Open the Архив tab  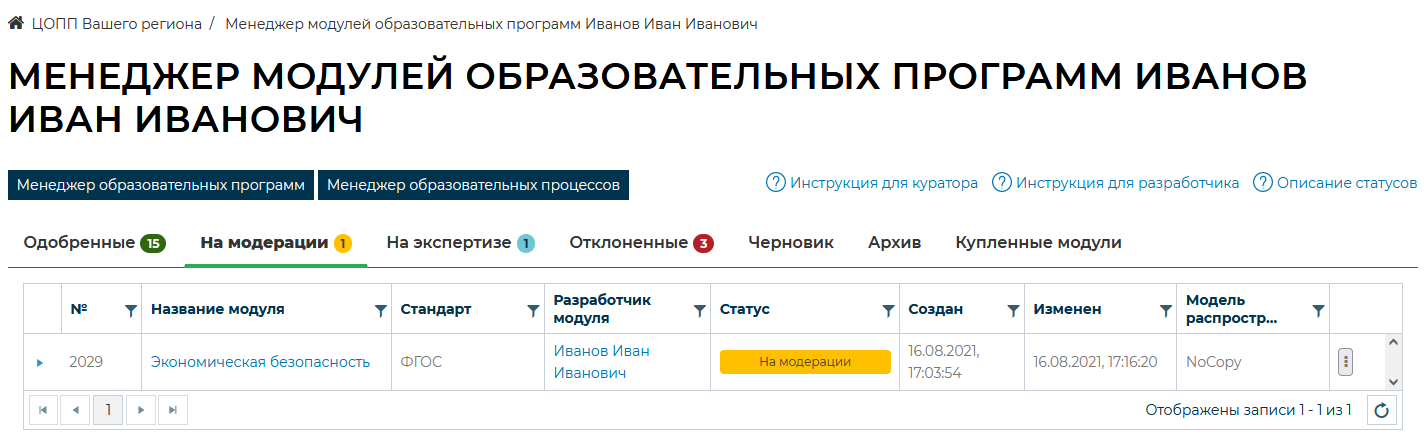(x=894, y=243)
